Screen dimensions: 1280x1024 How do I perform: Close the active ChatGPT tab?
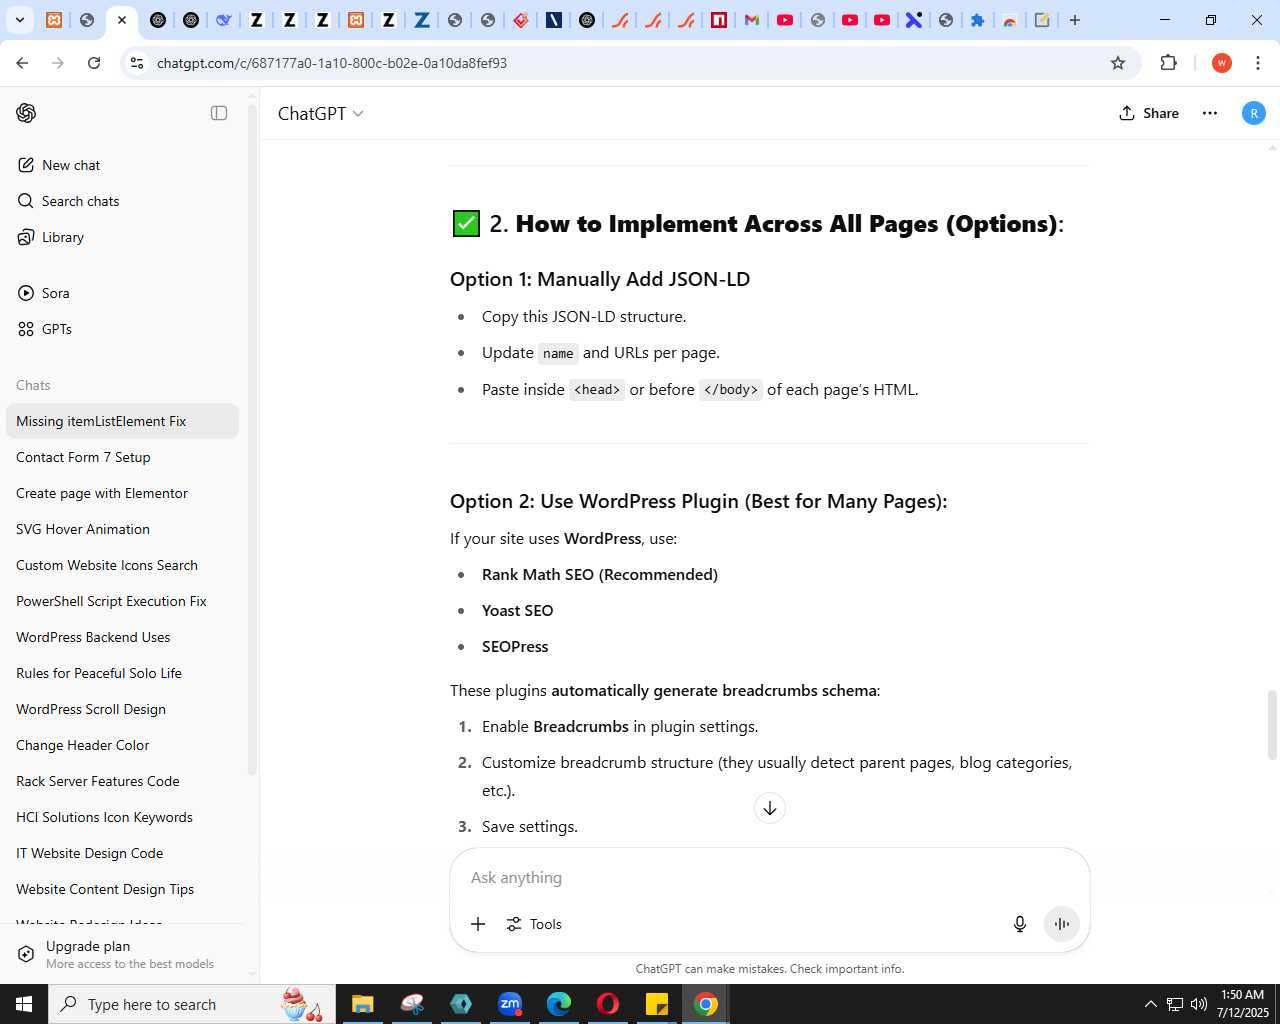pyautogui.click(x=122, y=20)
